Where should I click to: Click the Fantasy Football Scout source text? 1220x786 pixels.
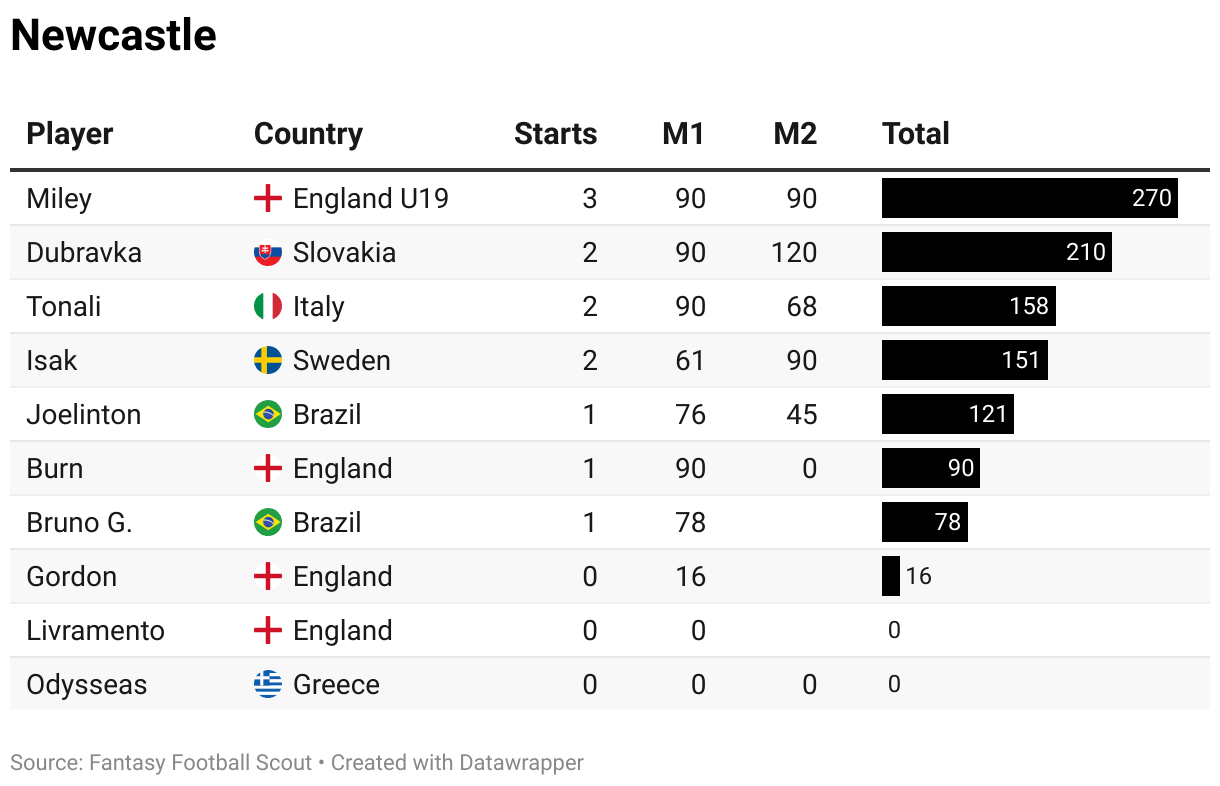click(200, 763)
